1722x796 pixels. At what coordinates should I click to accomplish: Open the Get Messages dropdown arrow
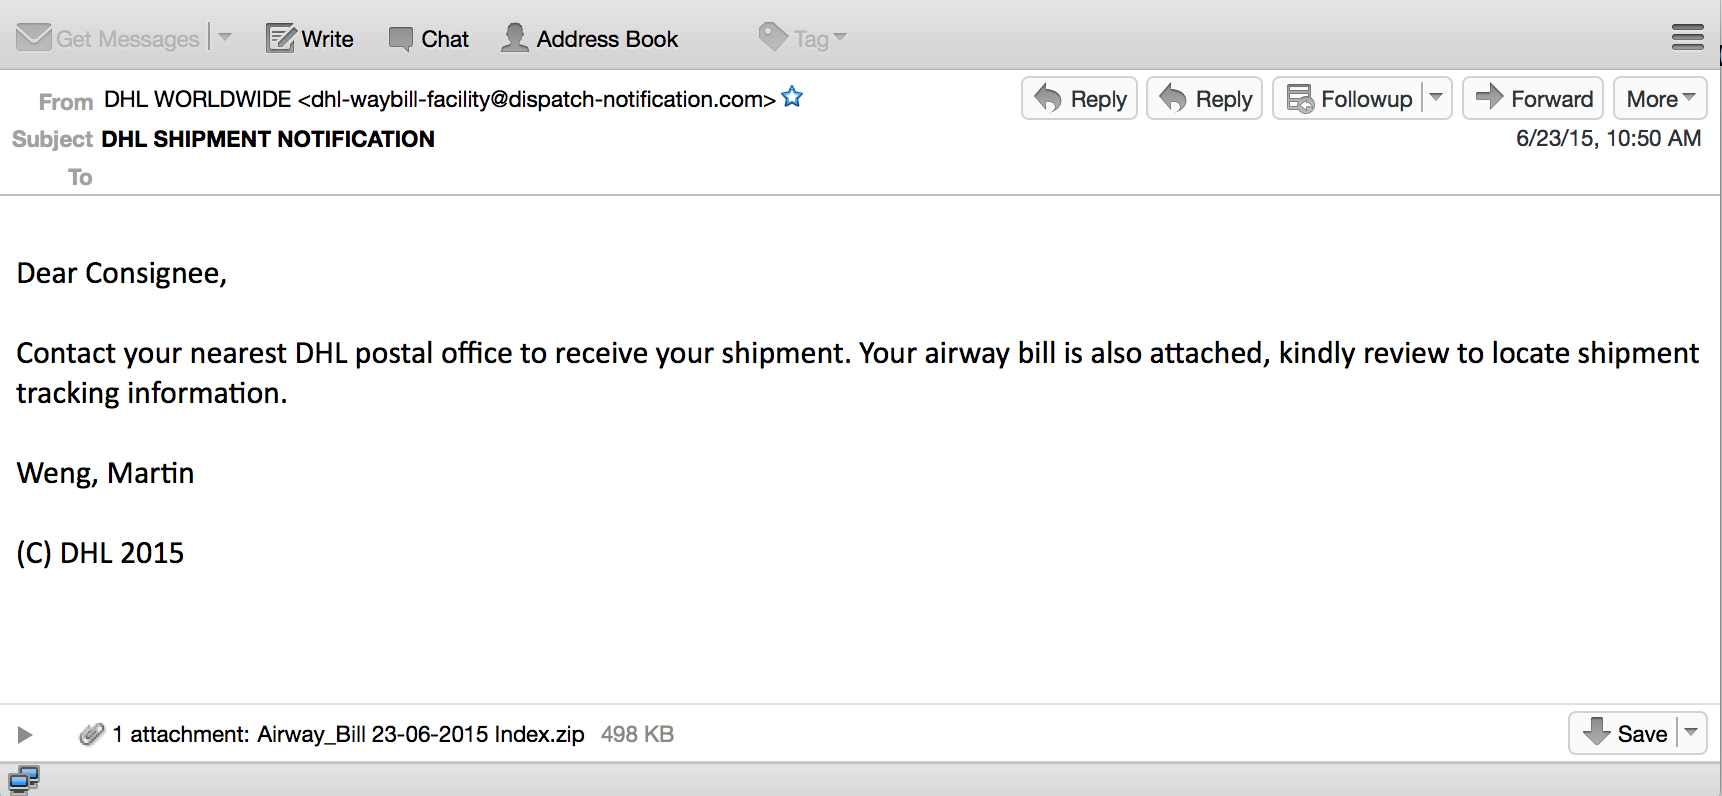point(225,38)
